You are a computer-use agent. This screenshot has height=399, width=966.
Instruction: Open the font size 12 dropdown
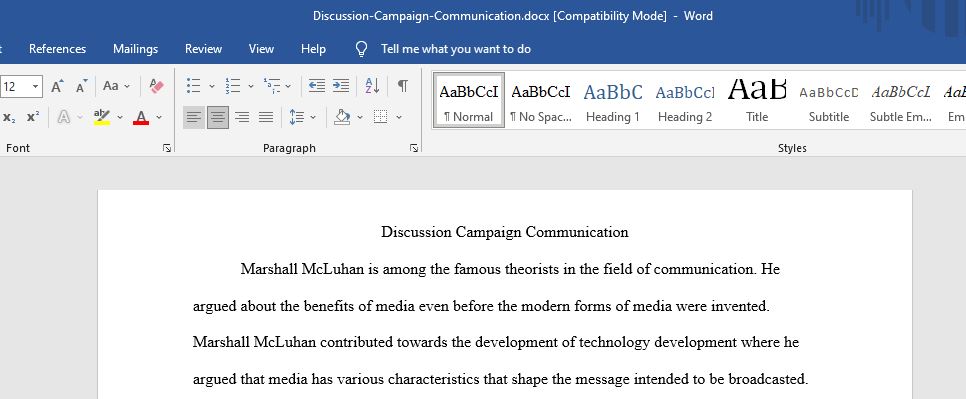point(35,86)
